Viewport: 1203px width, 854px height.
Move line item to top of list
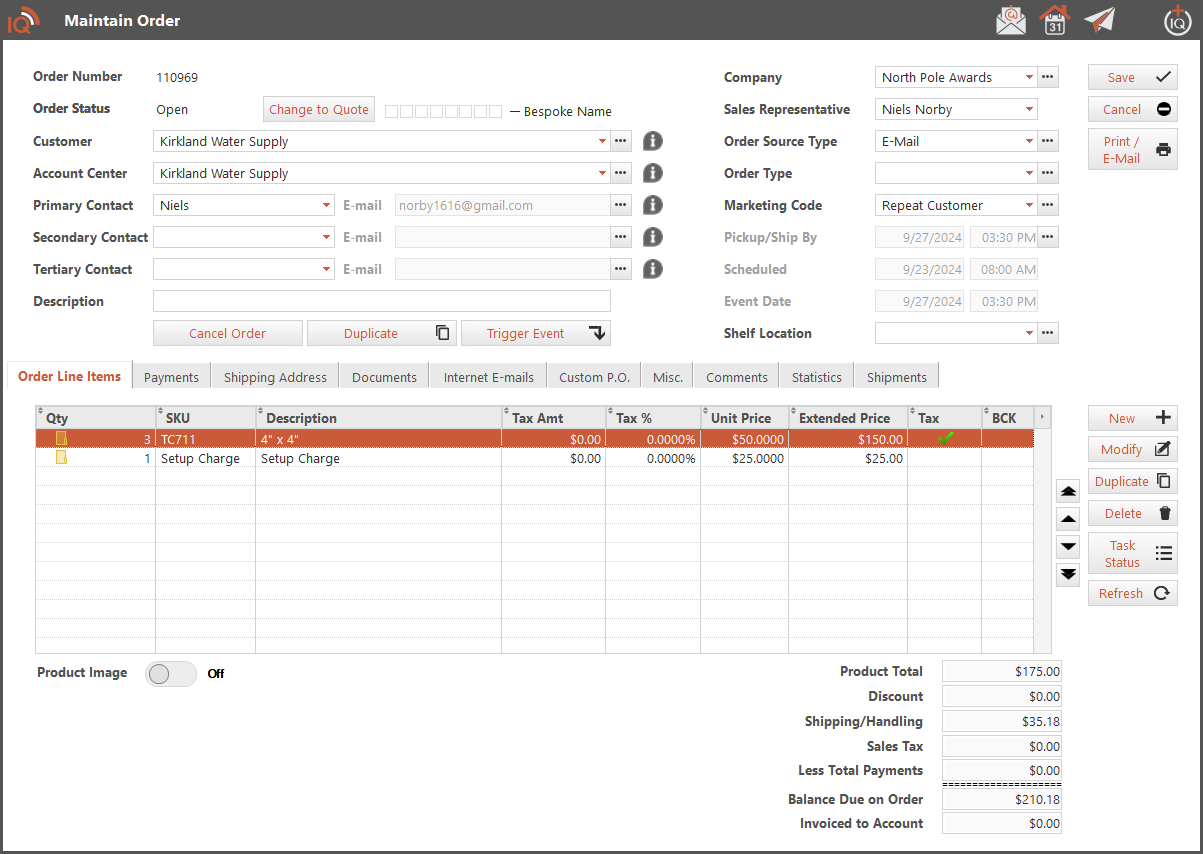1068,491
